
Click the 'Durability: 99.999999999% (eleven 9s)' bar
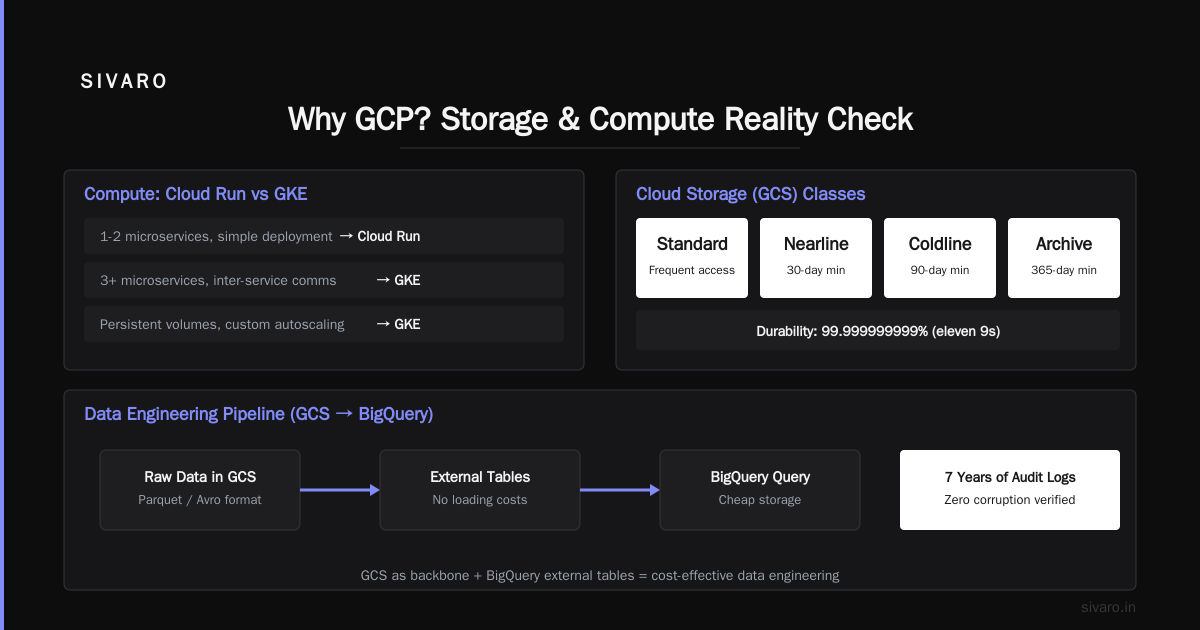878,330
